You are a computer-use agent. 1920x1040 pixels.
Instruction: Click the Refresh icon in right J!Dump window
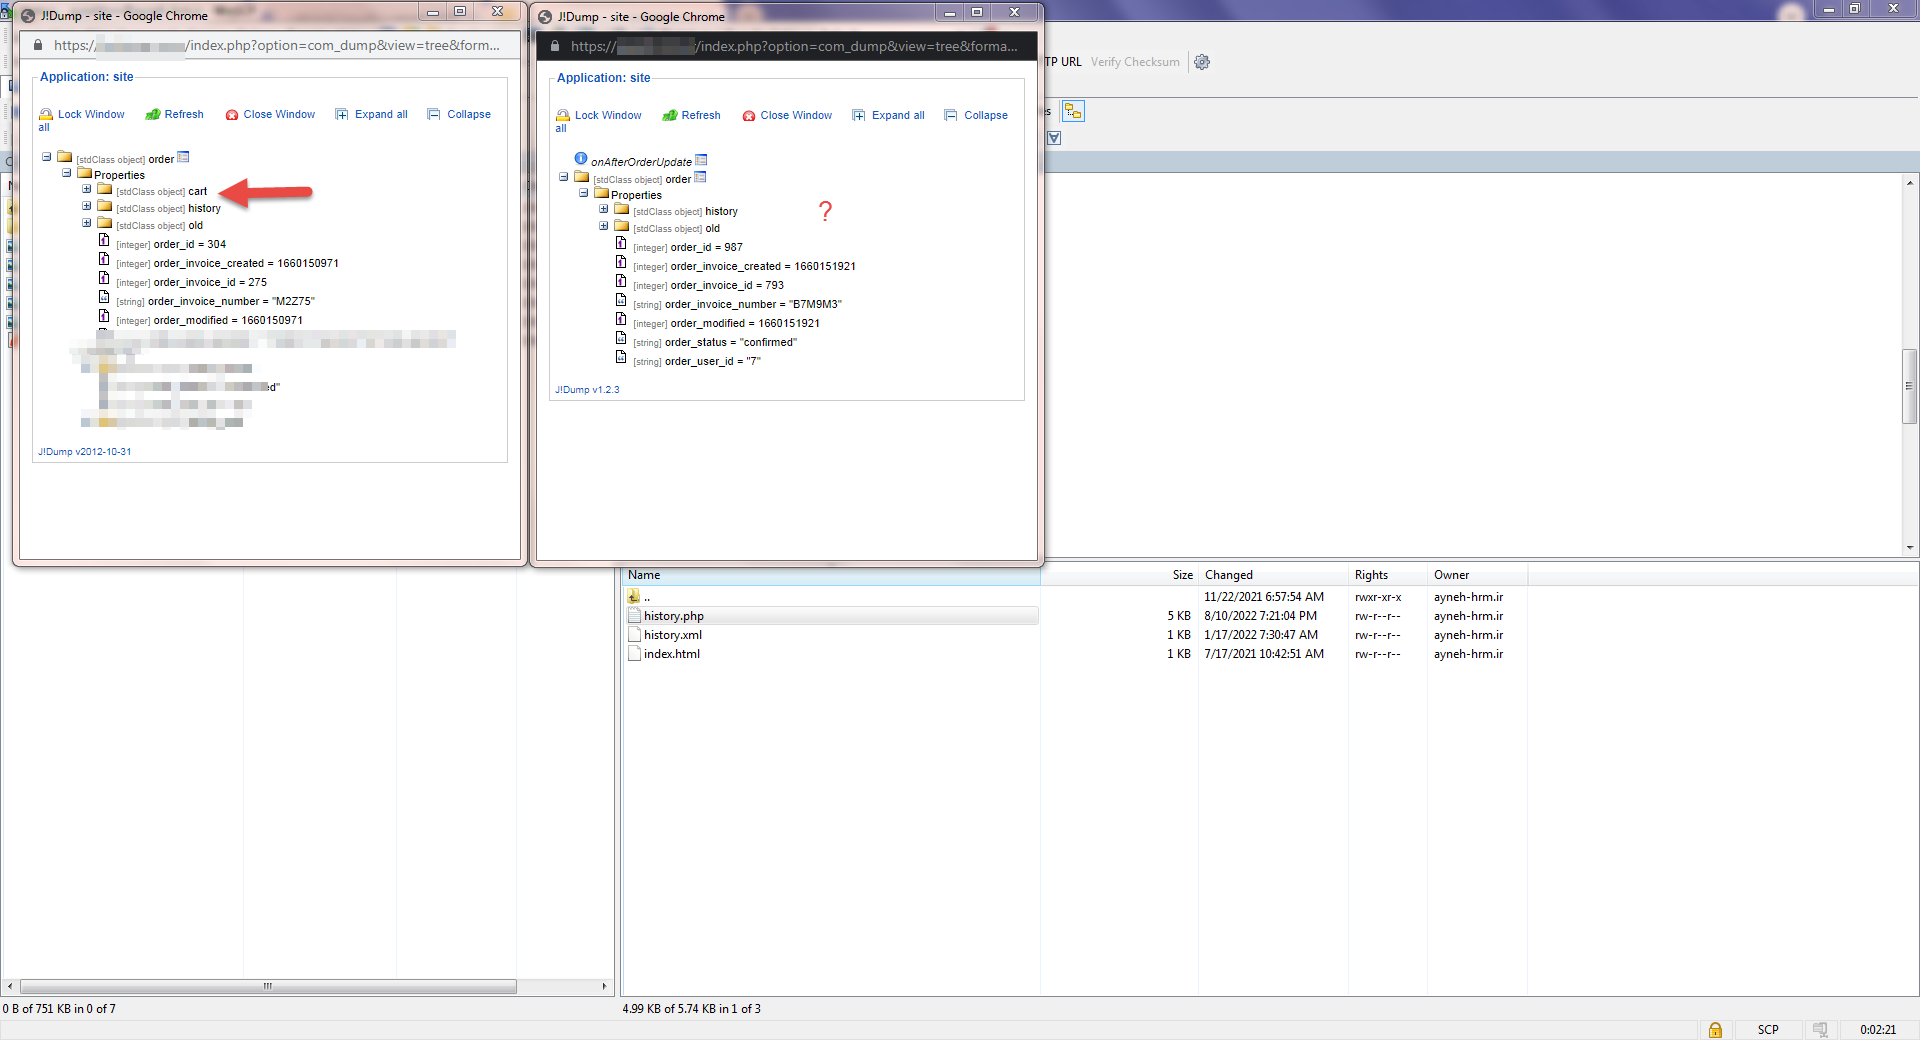(669, 115)
